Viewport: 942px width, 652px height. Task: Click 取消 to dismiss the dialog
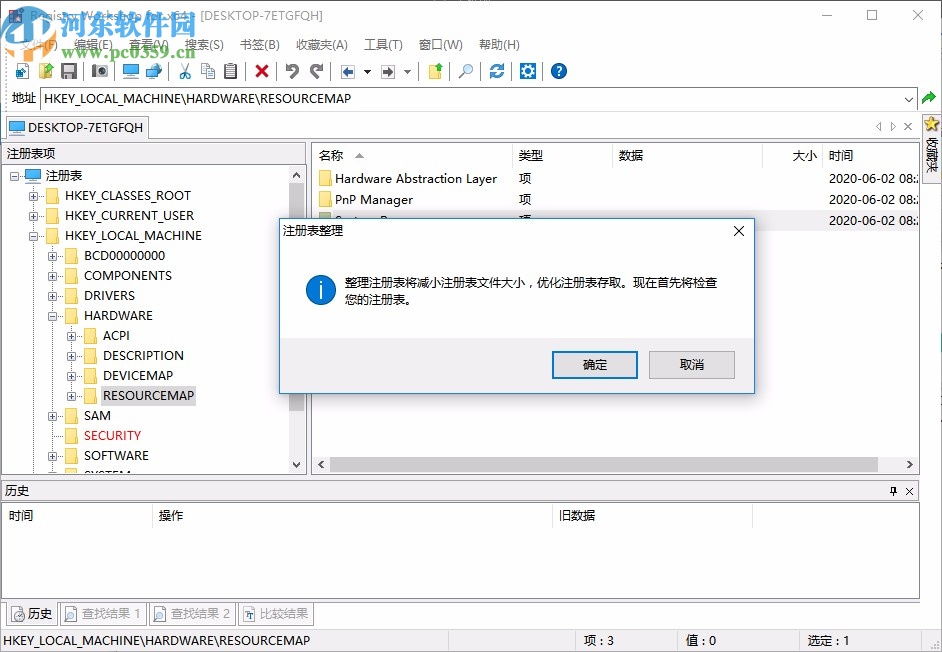point(692,365)
